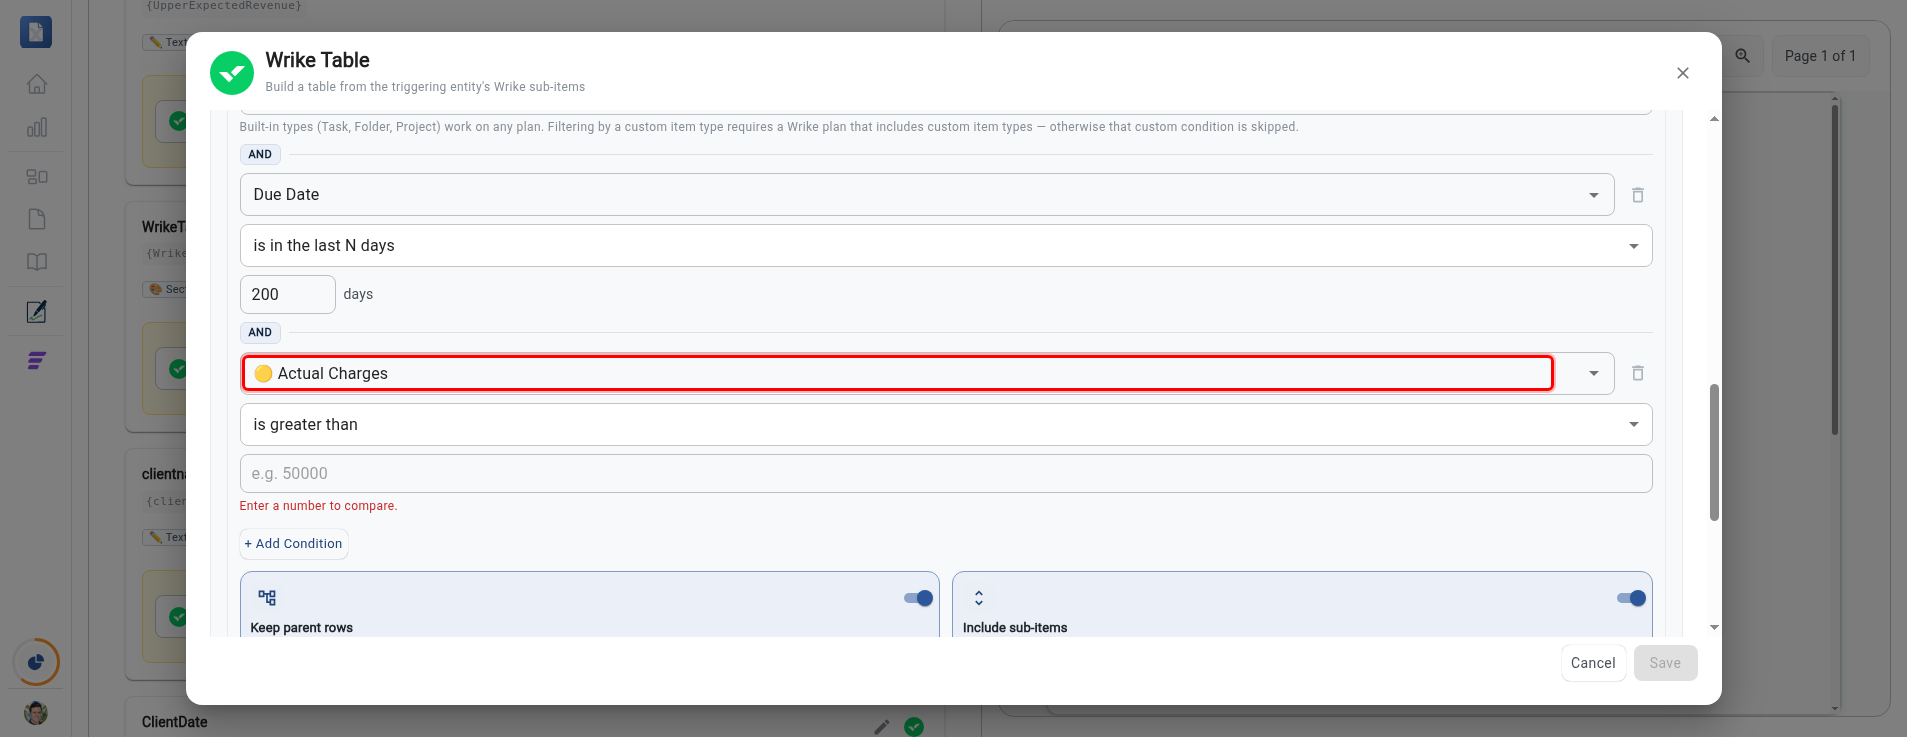This screenshot has width=1907, height=737.
Task: Click the comparison number input field
Action: tap(946, 474)
